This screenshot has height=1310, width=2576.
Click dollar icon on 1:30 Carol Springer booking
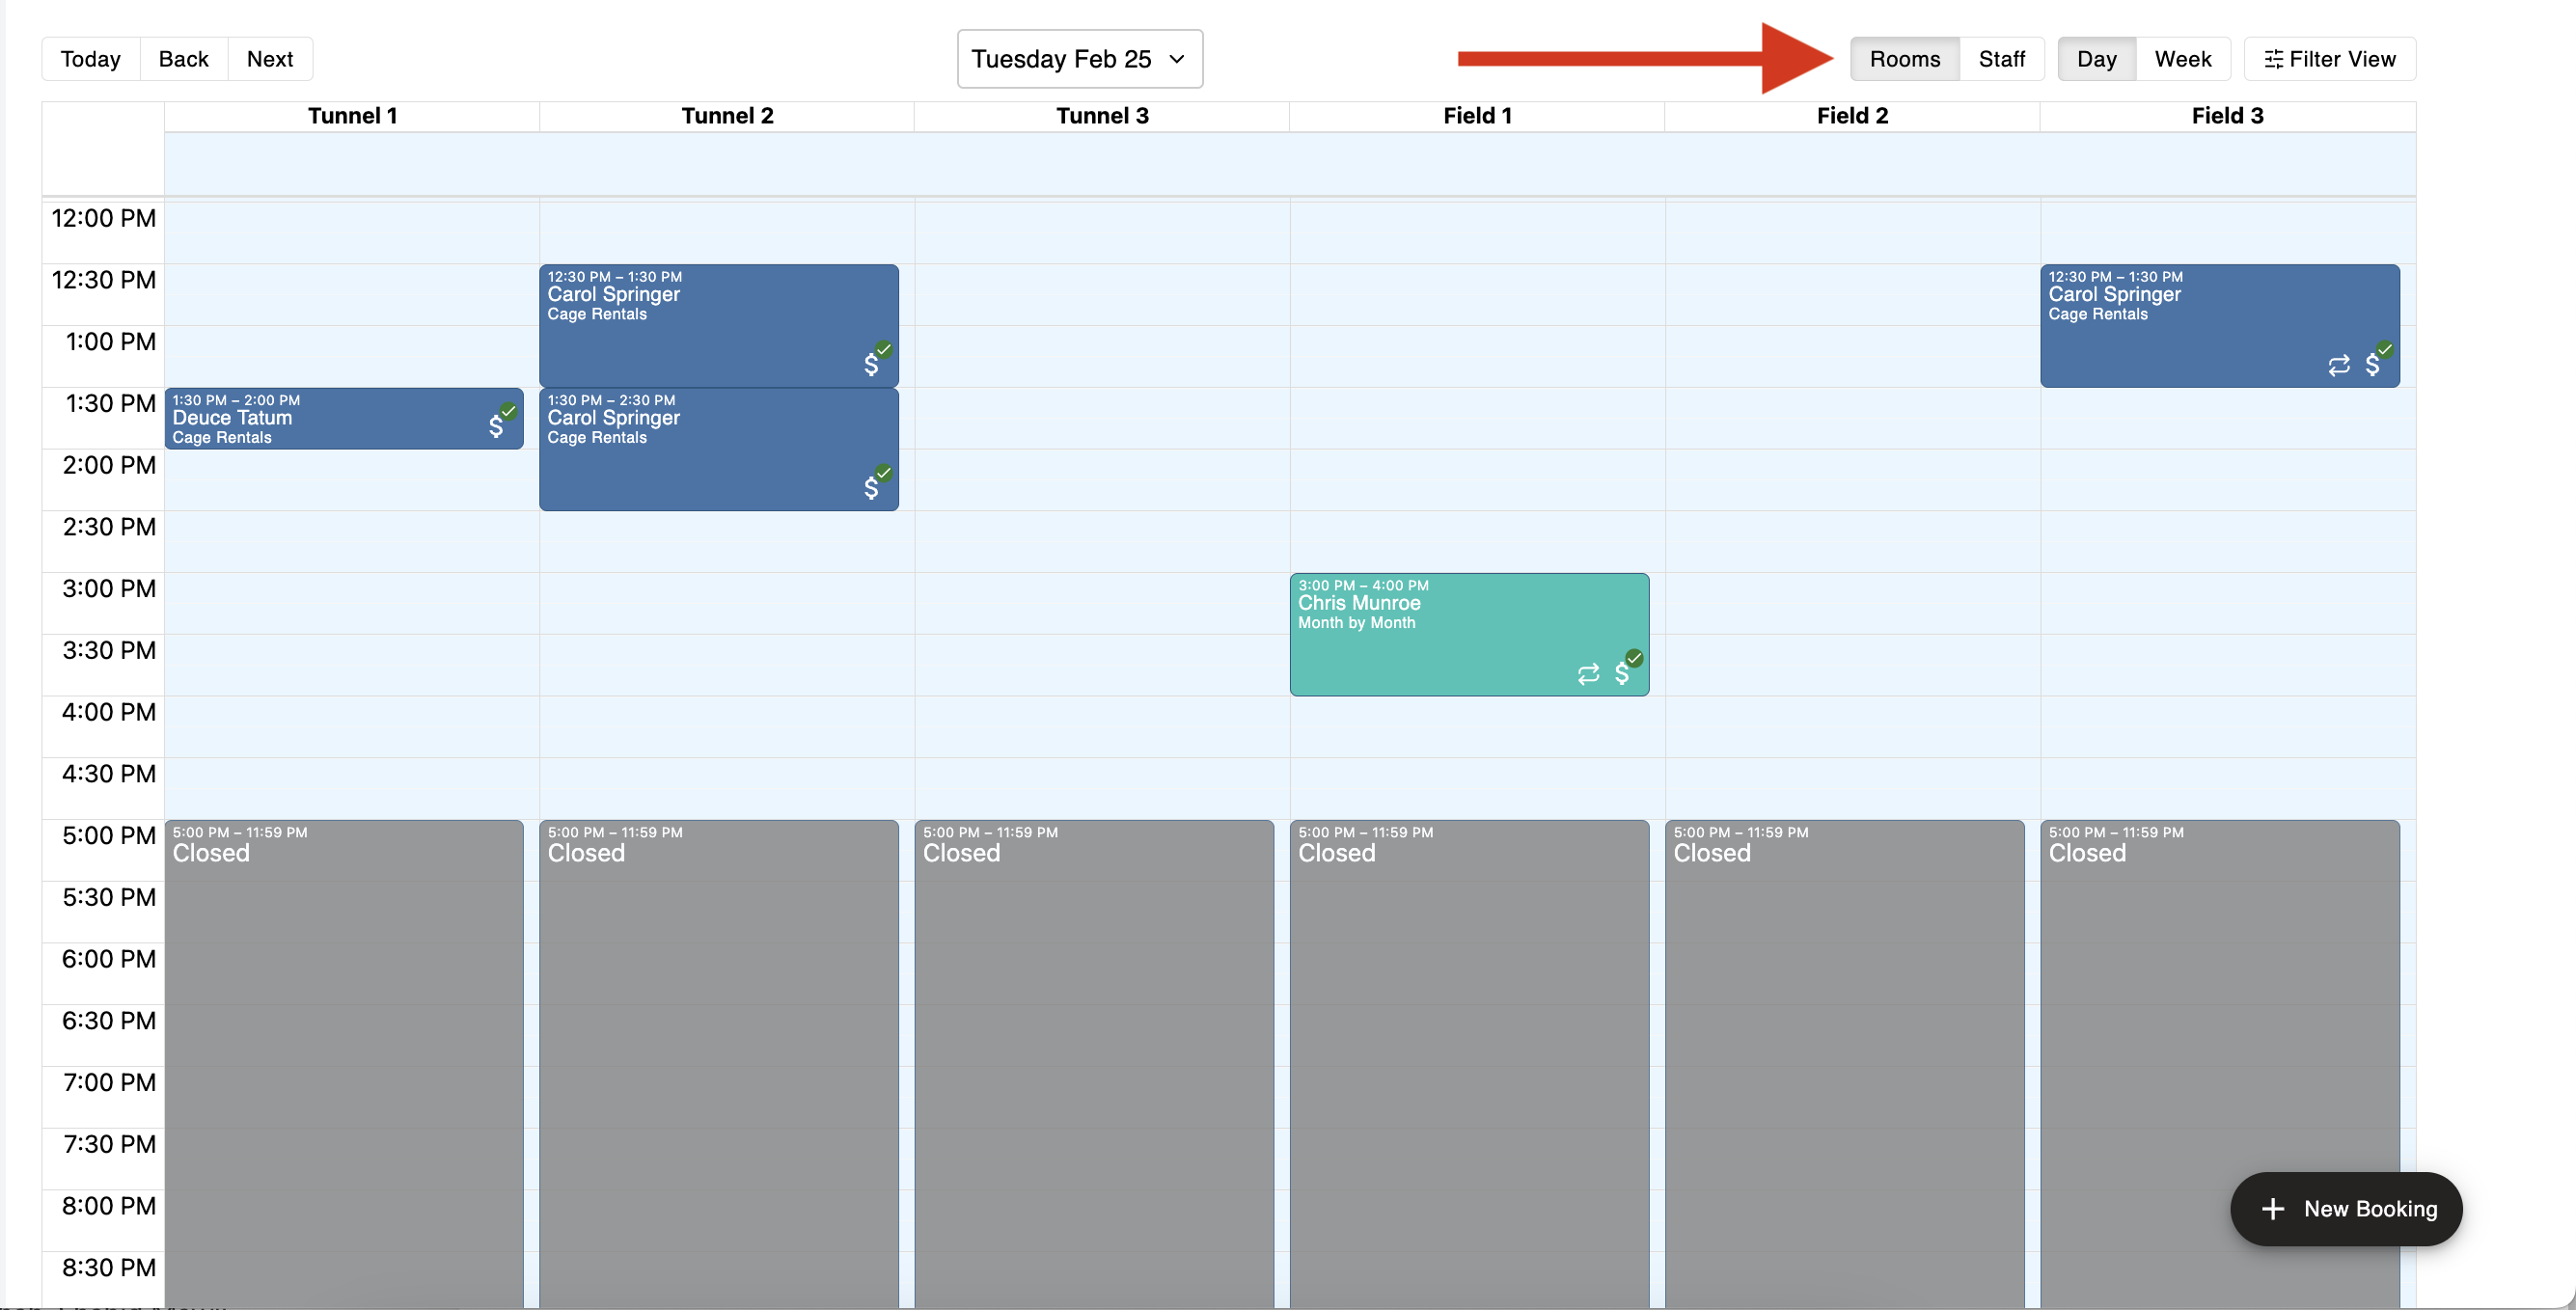(871, 488)
